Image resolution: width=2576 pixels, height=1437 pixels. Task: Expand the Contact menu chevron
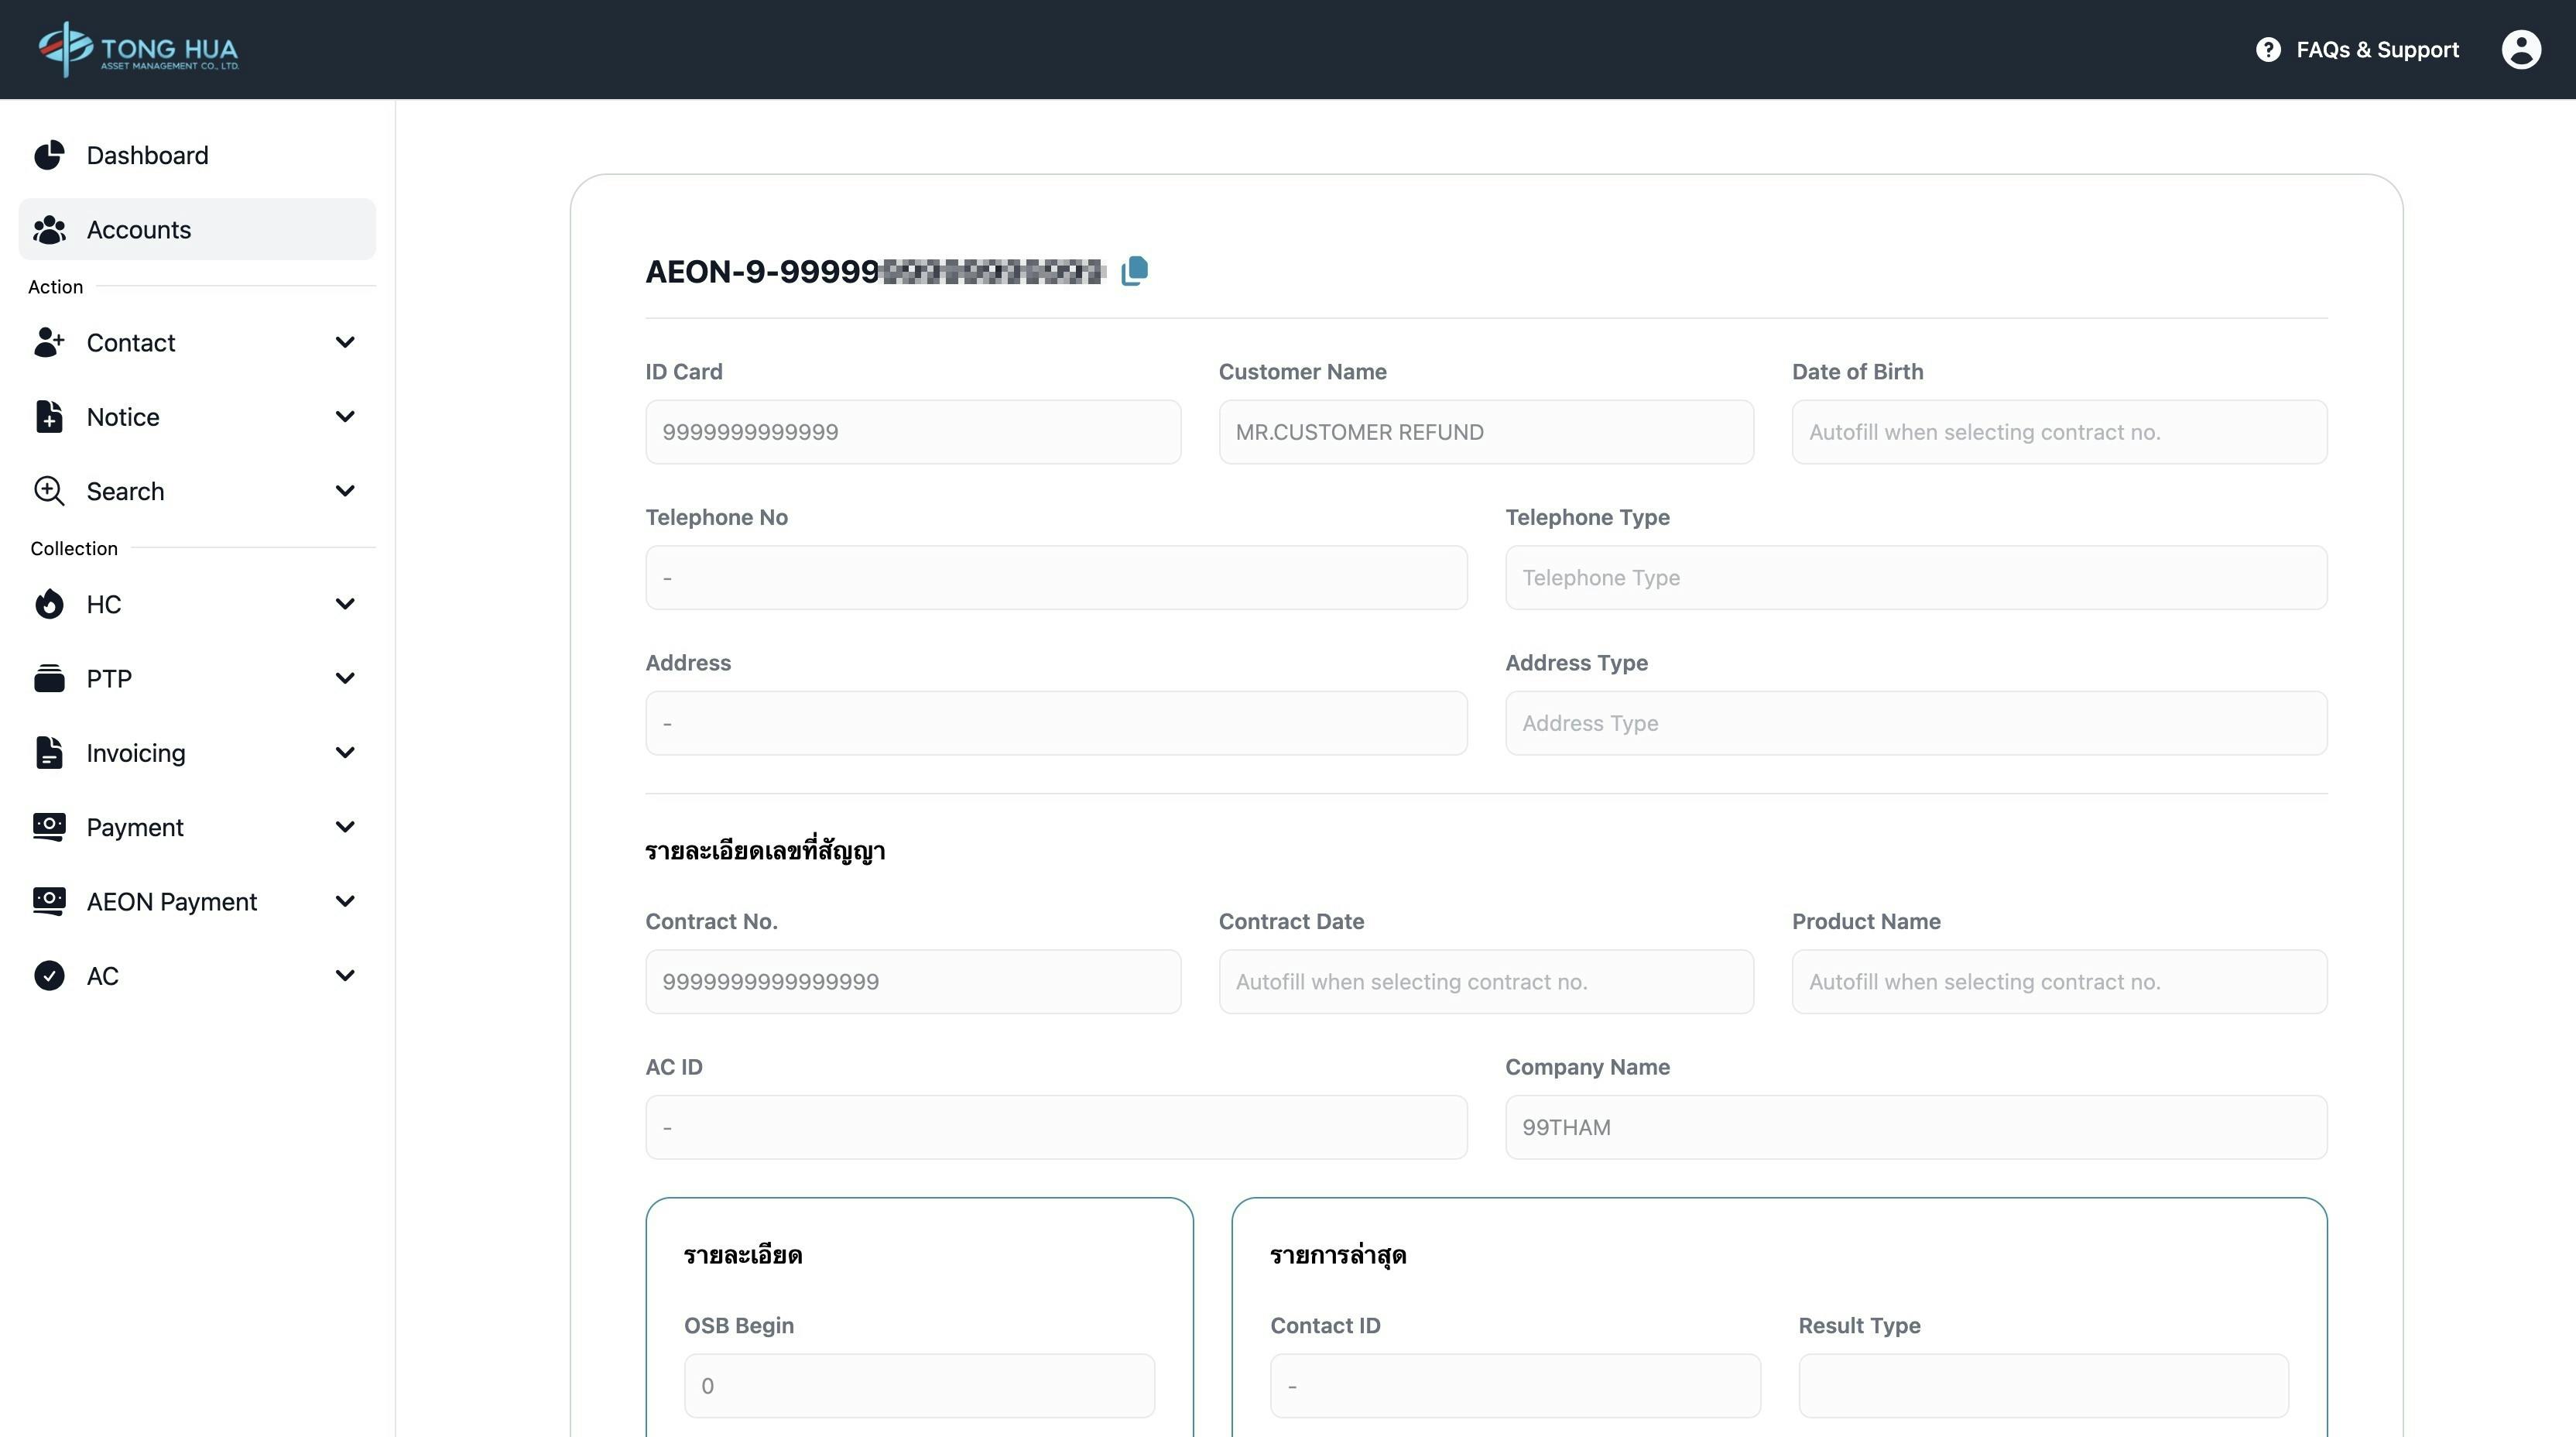click(x=345, y=343)
